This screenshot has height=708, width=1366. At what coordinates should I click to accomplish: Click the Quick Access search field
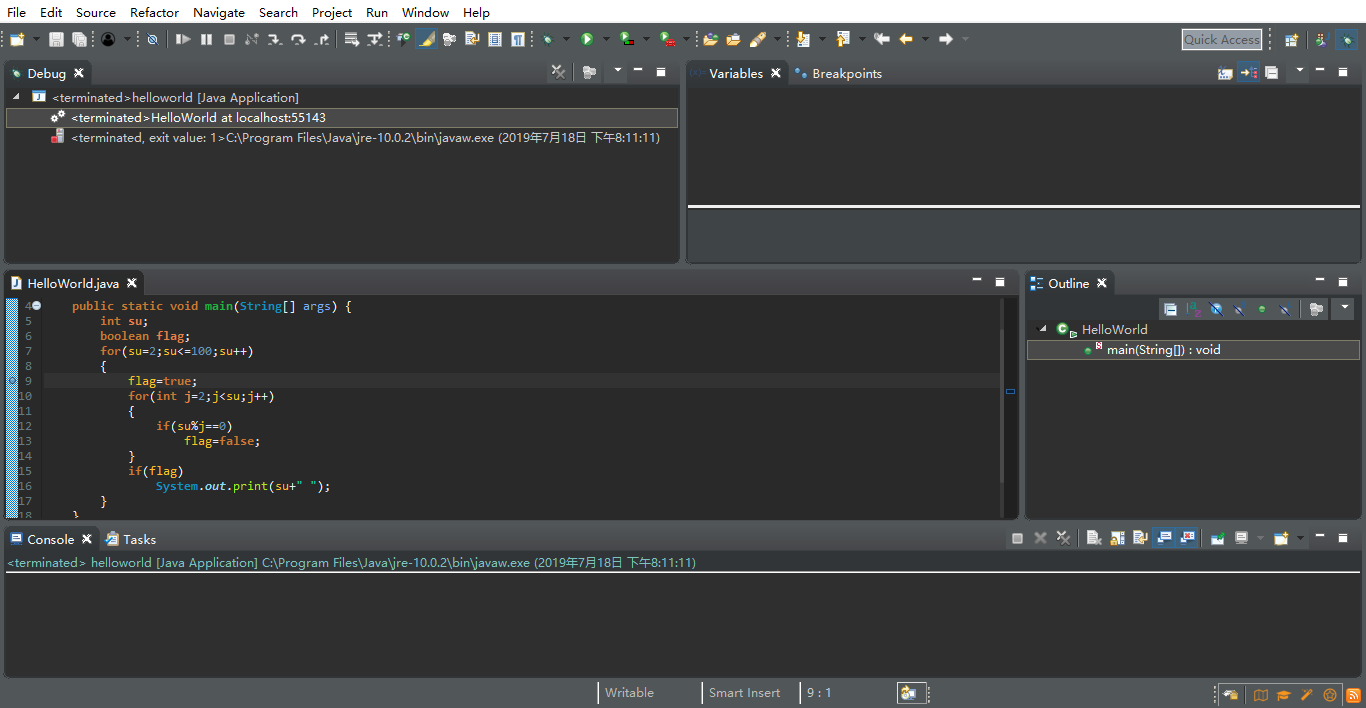tap(1222, 39)
